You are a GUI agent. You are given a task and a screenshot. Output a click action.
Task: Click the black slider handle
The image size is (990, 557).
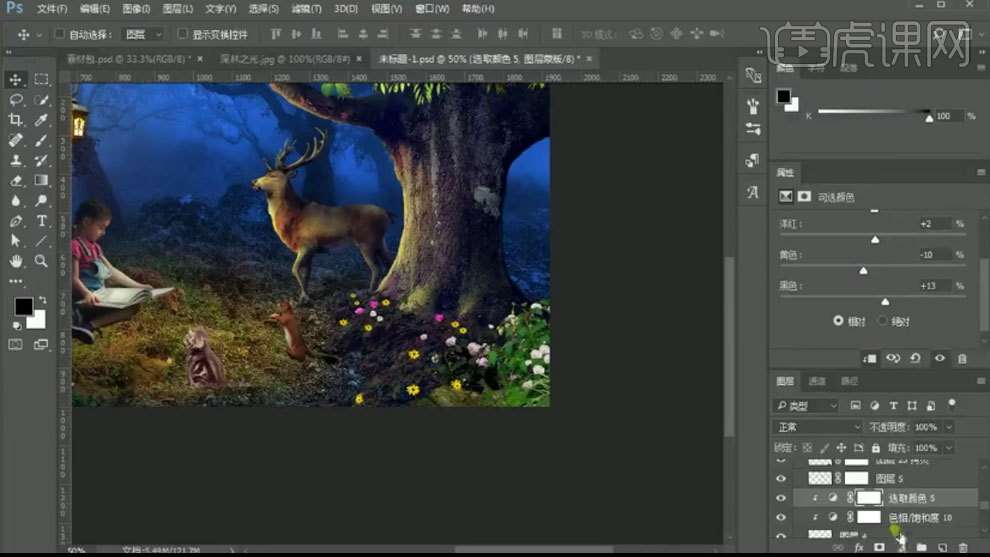point(885,301)
